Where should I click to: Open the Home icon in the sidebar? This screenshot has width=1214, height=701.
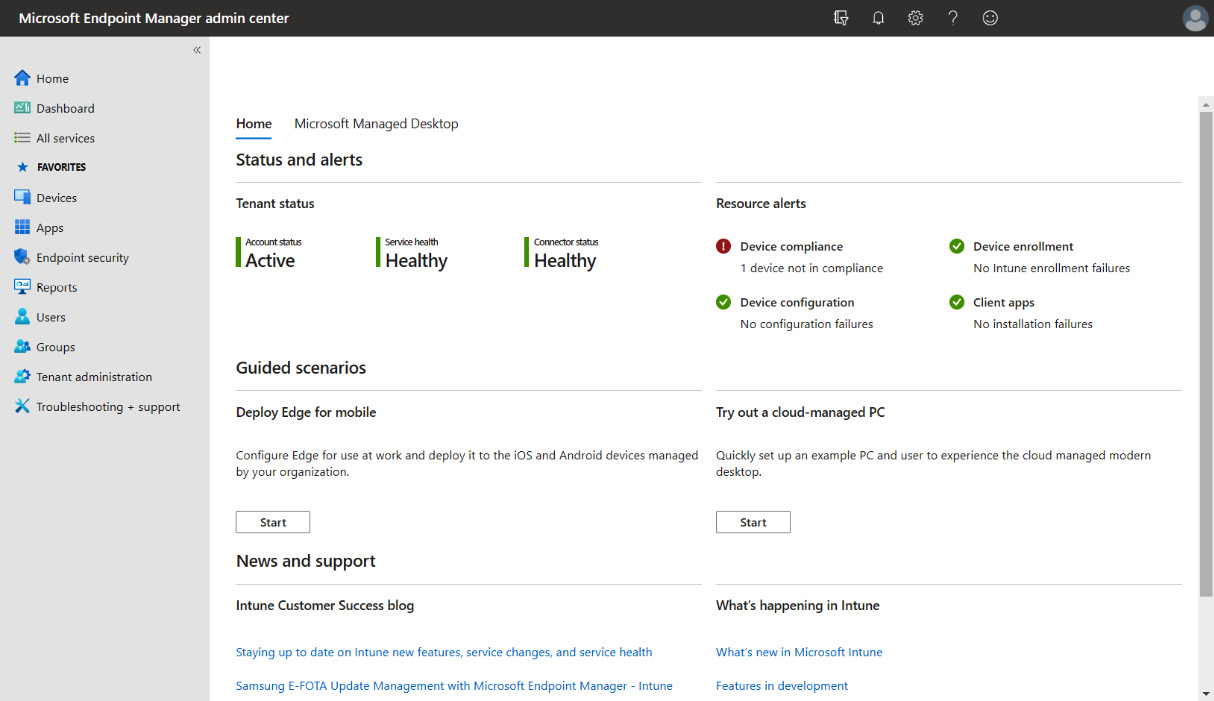22,78
